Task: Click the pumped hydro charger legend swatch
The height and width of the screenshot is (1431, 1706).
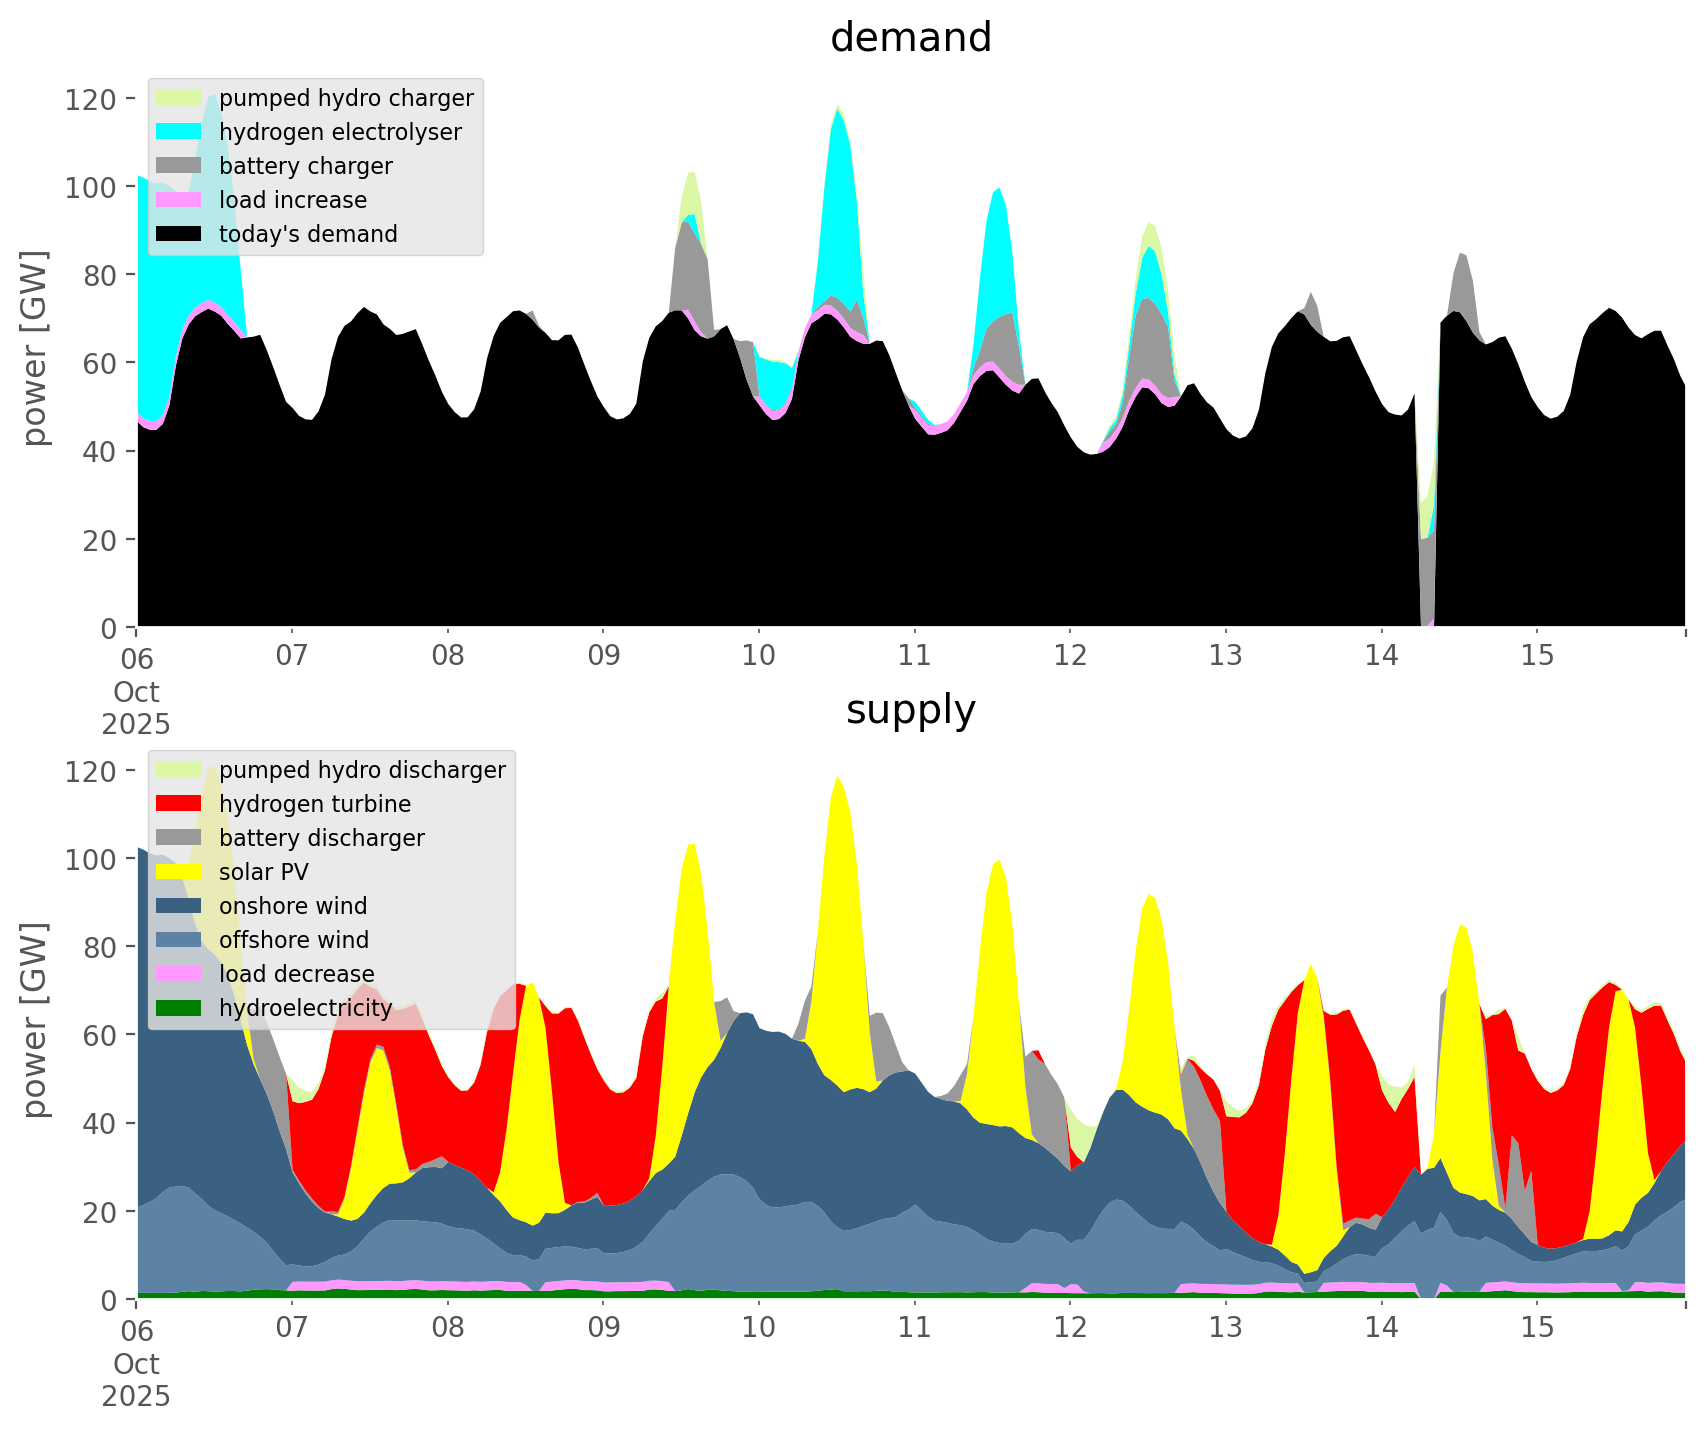Action: tap(179, 98)
